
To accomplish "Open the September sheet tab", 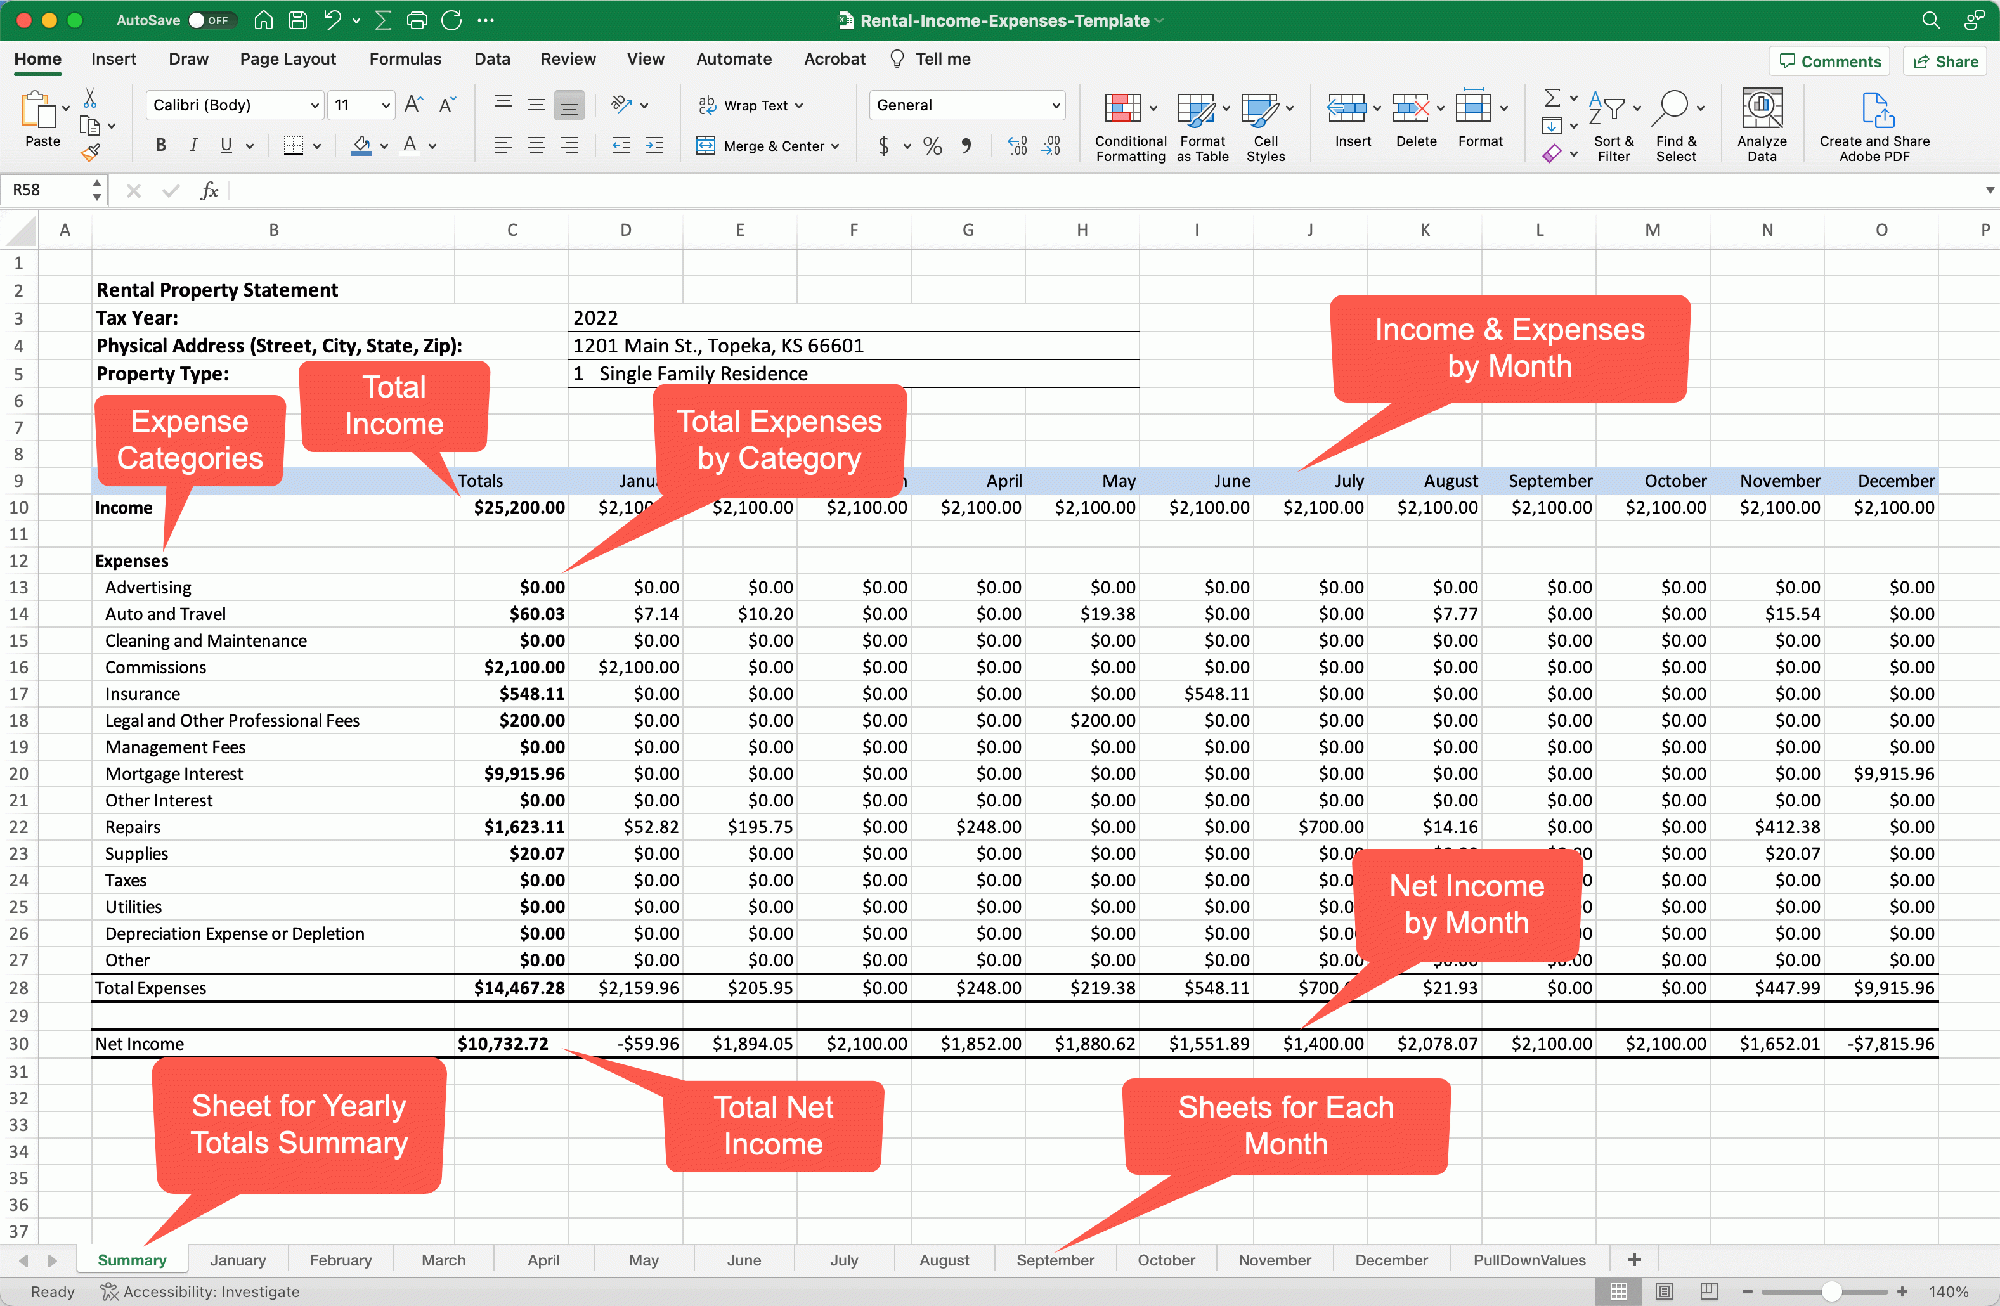I will click(1055, 1260).
